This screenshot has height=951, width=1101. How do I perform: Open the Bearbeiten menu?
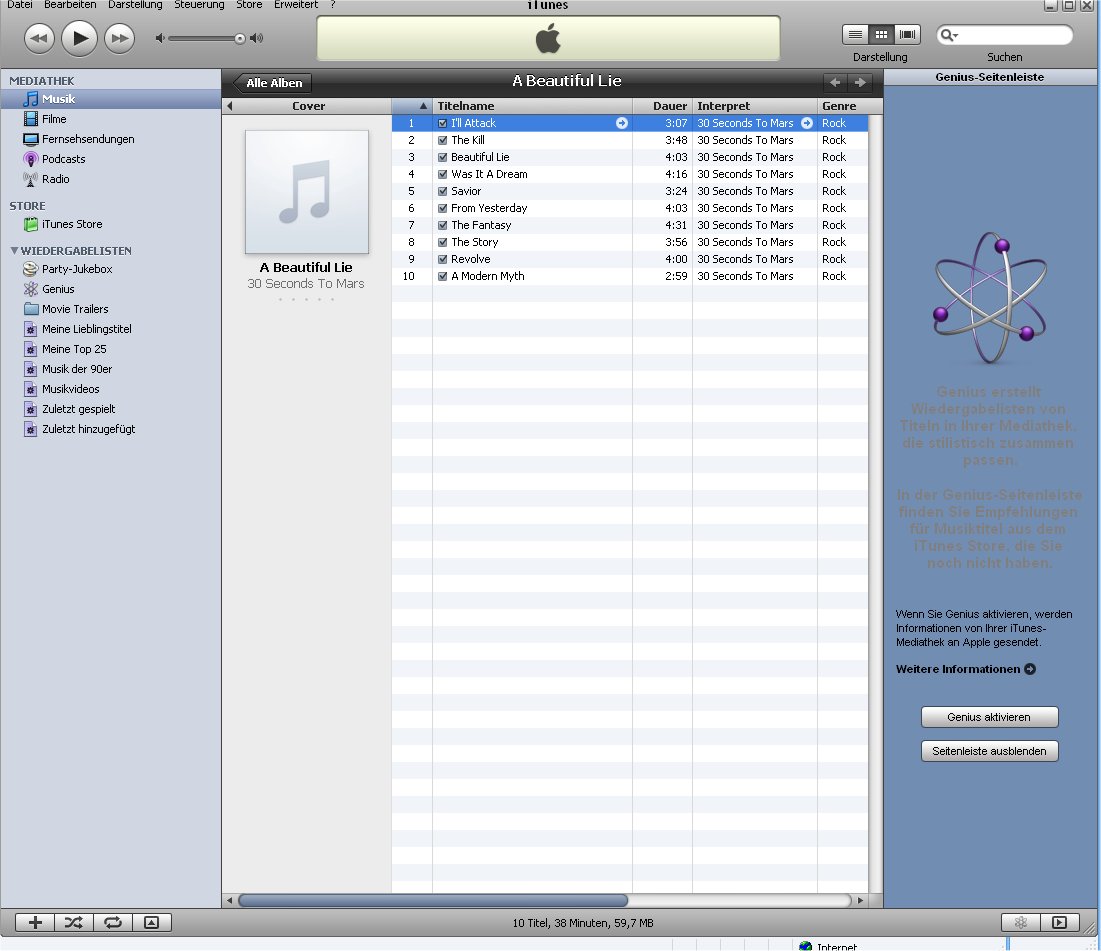(x=70, y=5)
